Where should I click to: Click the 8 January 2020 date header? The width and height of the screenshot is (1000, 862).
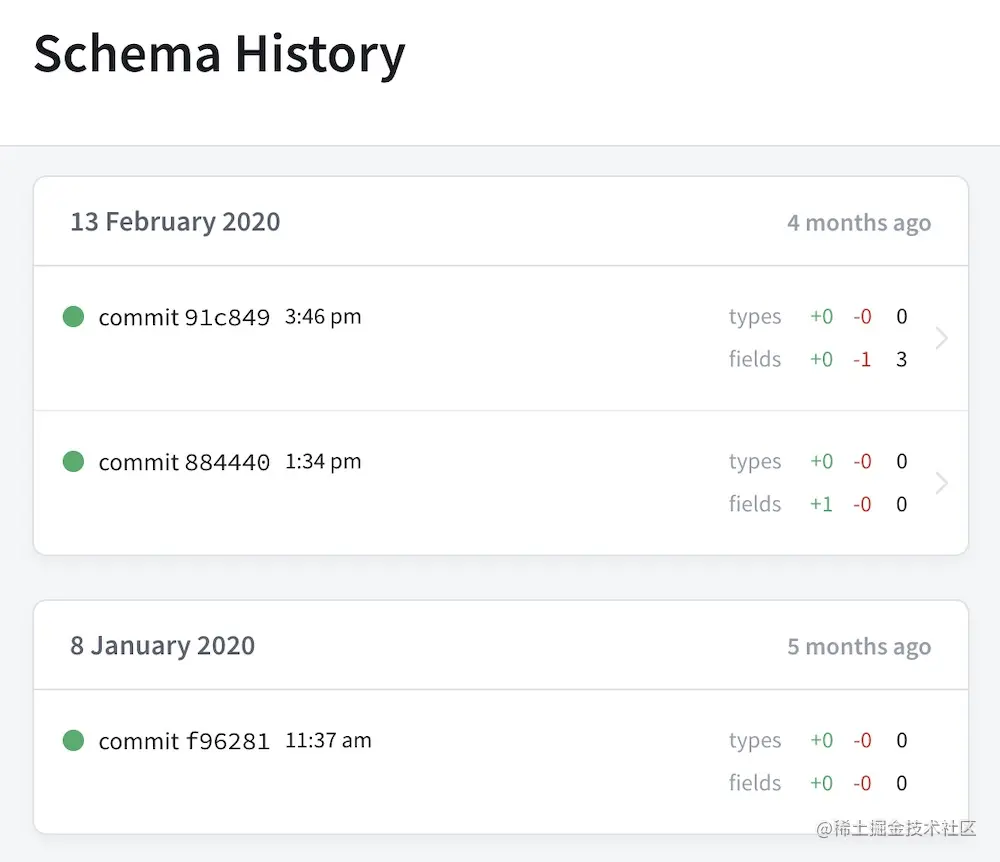pos(162,645)
